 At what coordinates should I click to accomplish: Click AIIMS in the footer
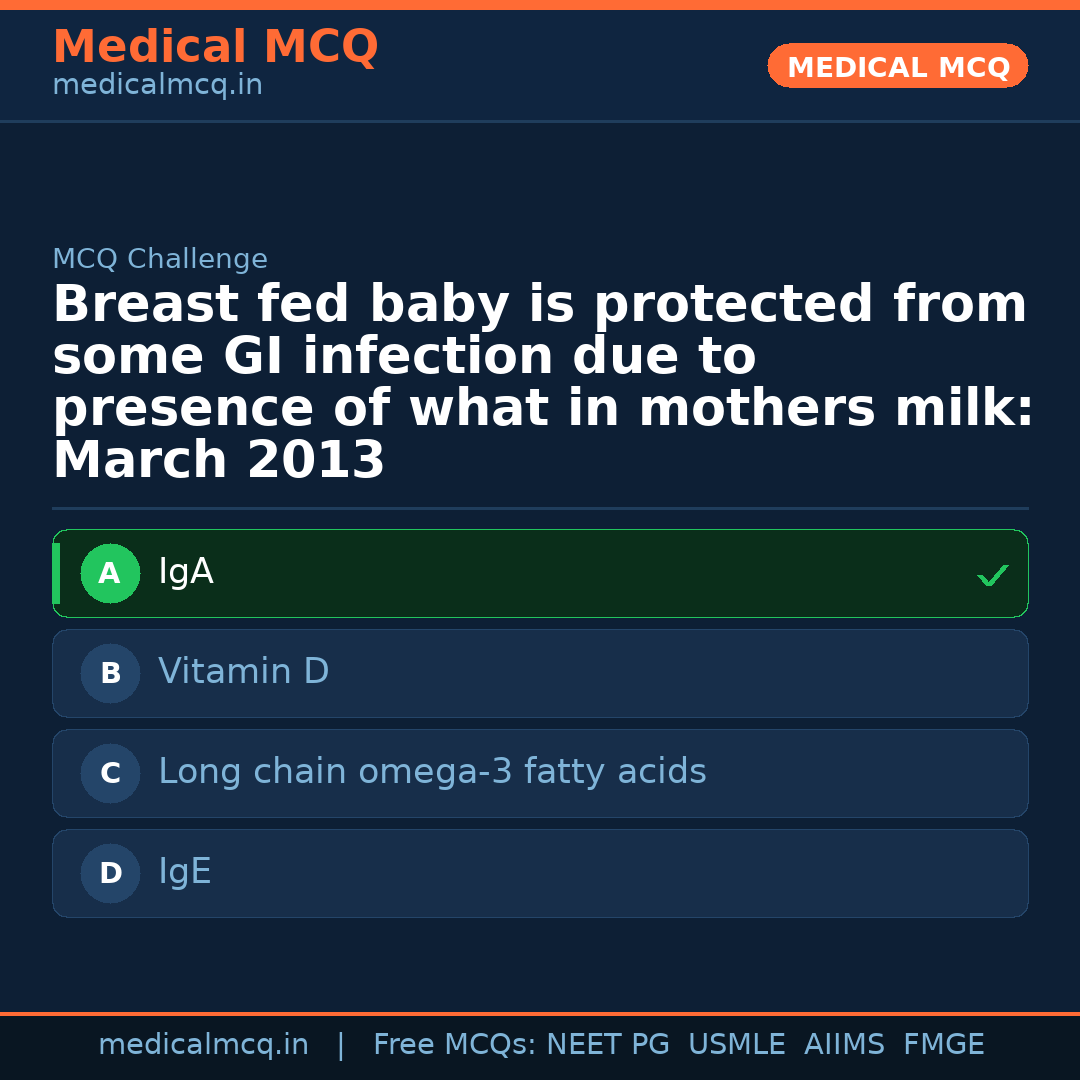point(844,1045)
